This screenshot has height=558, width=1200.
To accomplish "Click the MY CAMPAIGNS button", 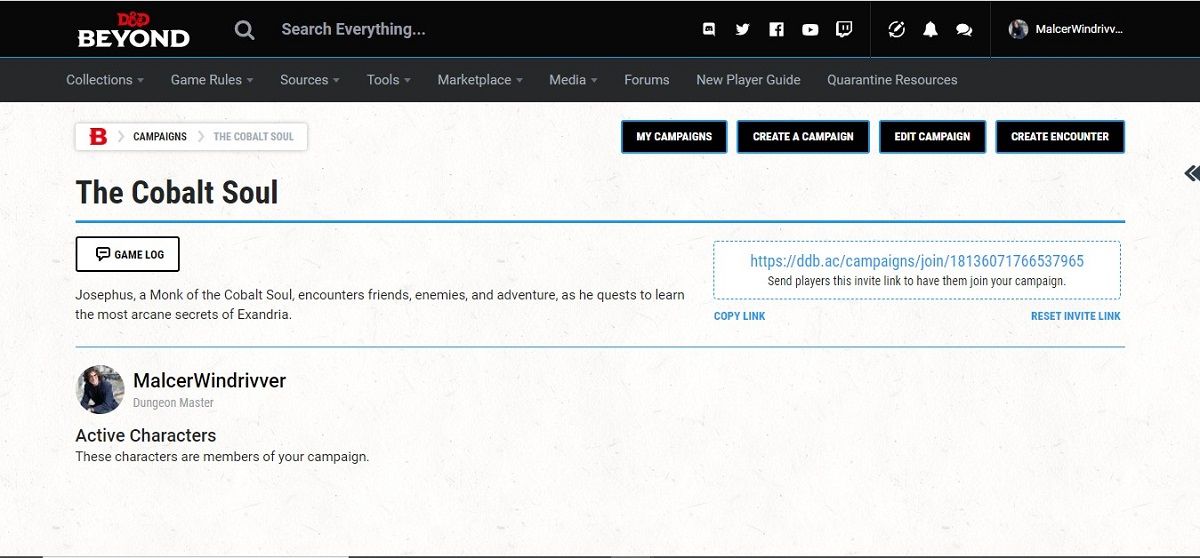I will [x=674, y=137].
